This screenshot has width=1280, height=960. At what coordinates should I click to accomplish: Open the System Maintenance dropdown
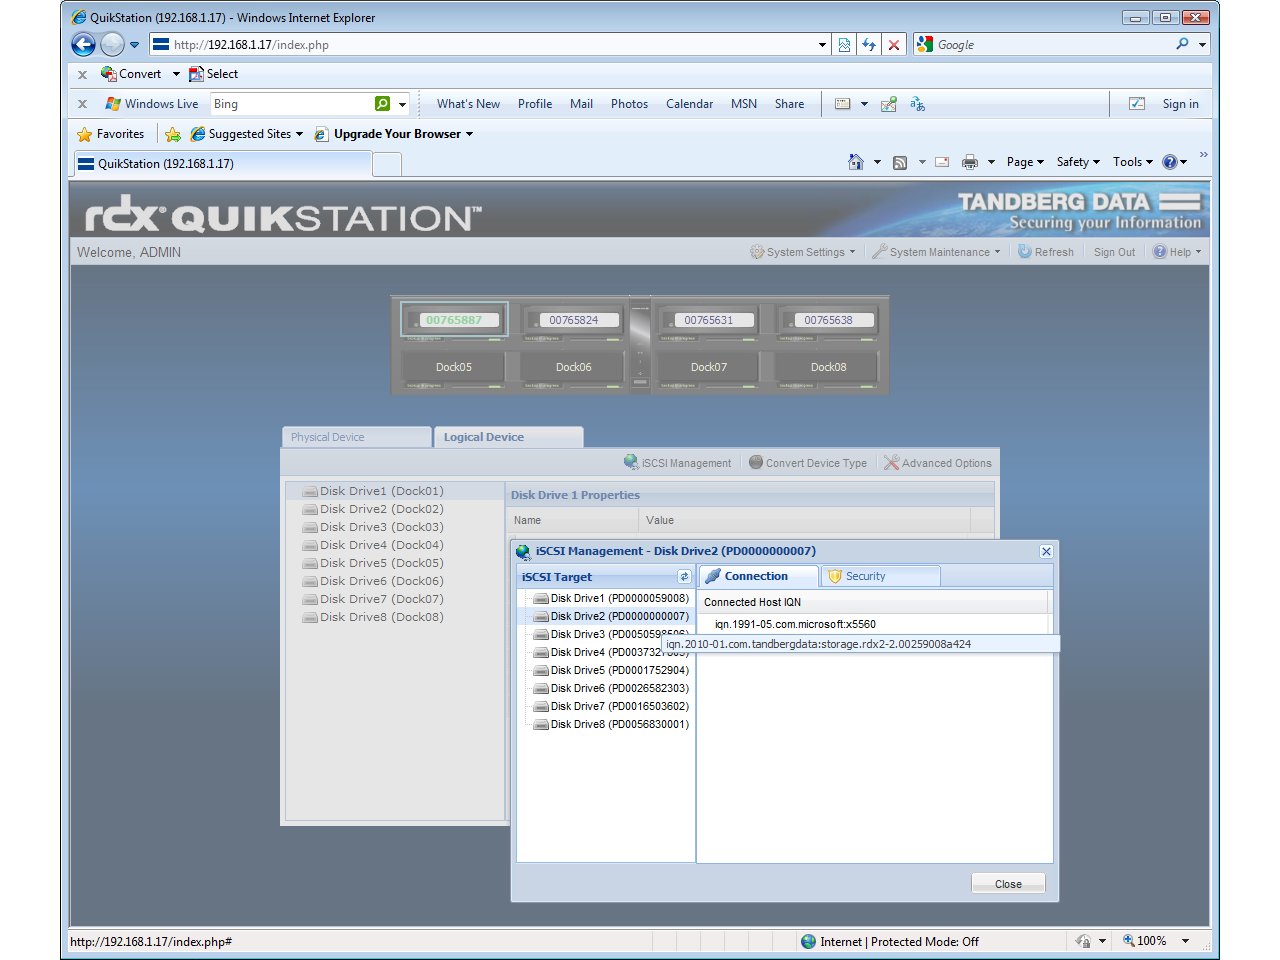pos(936,252)
